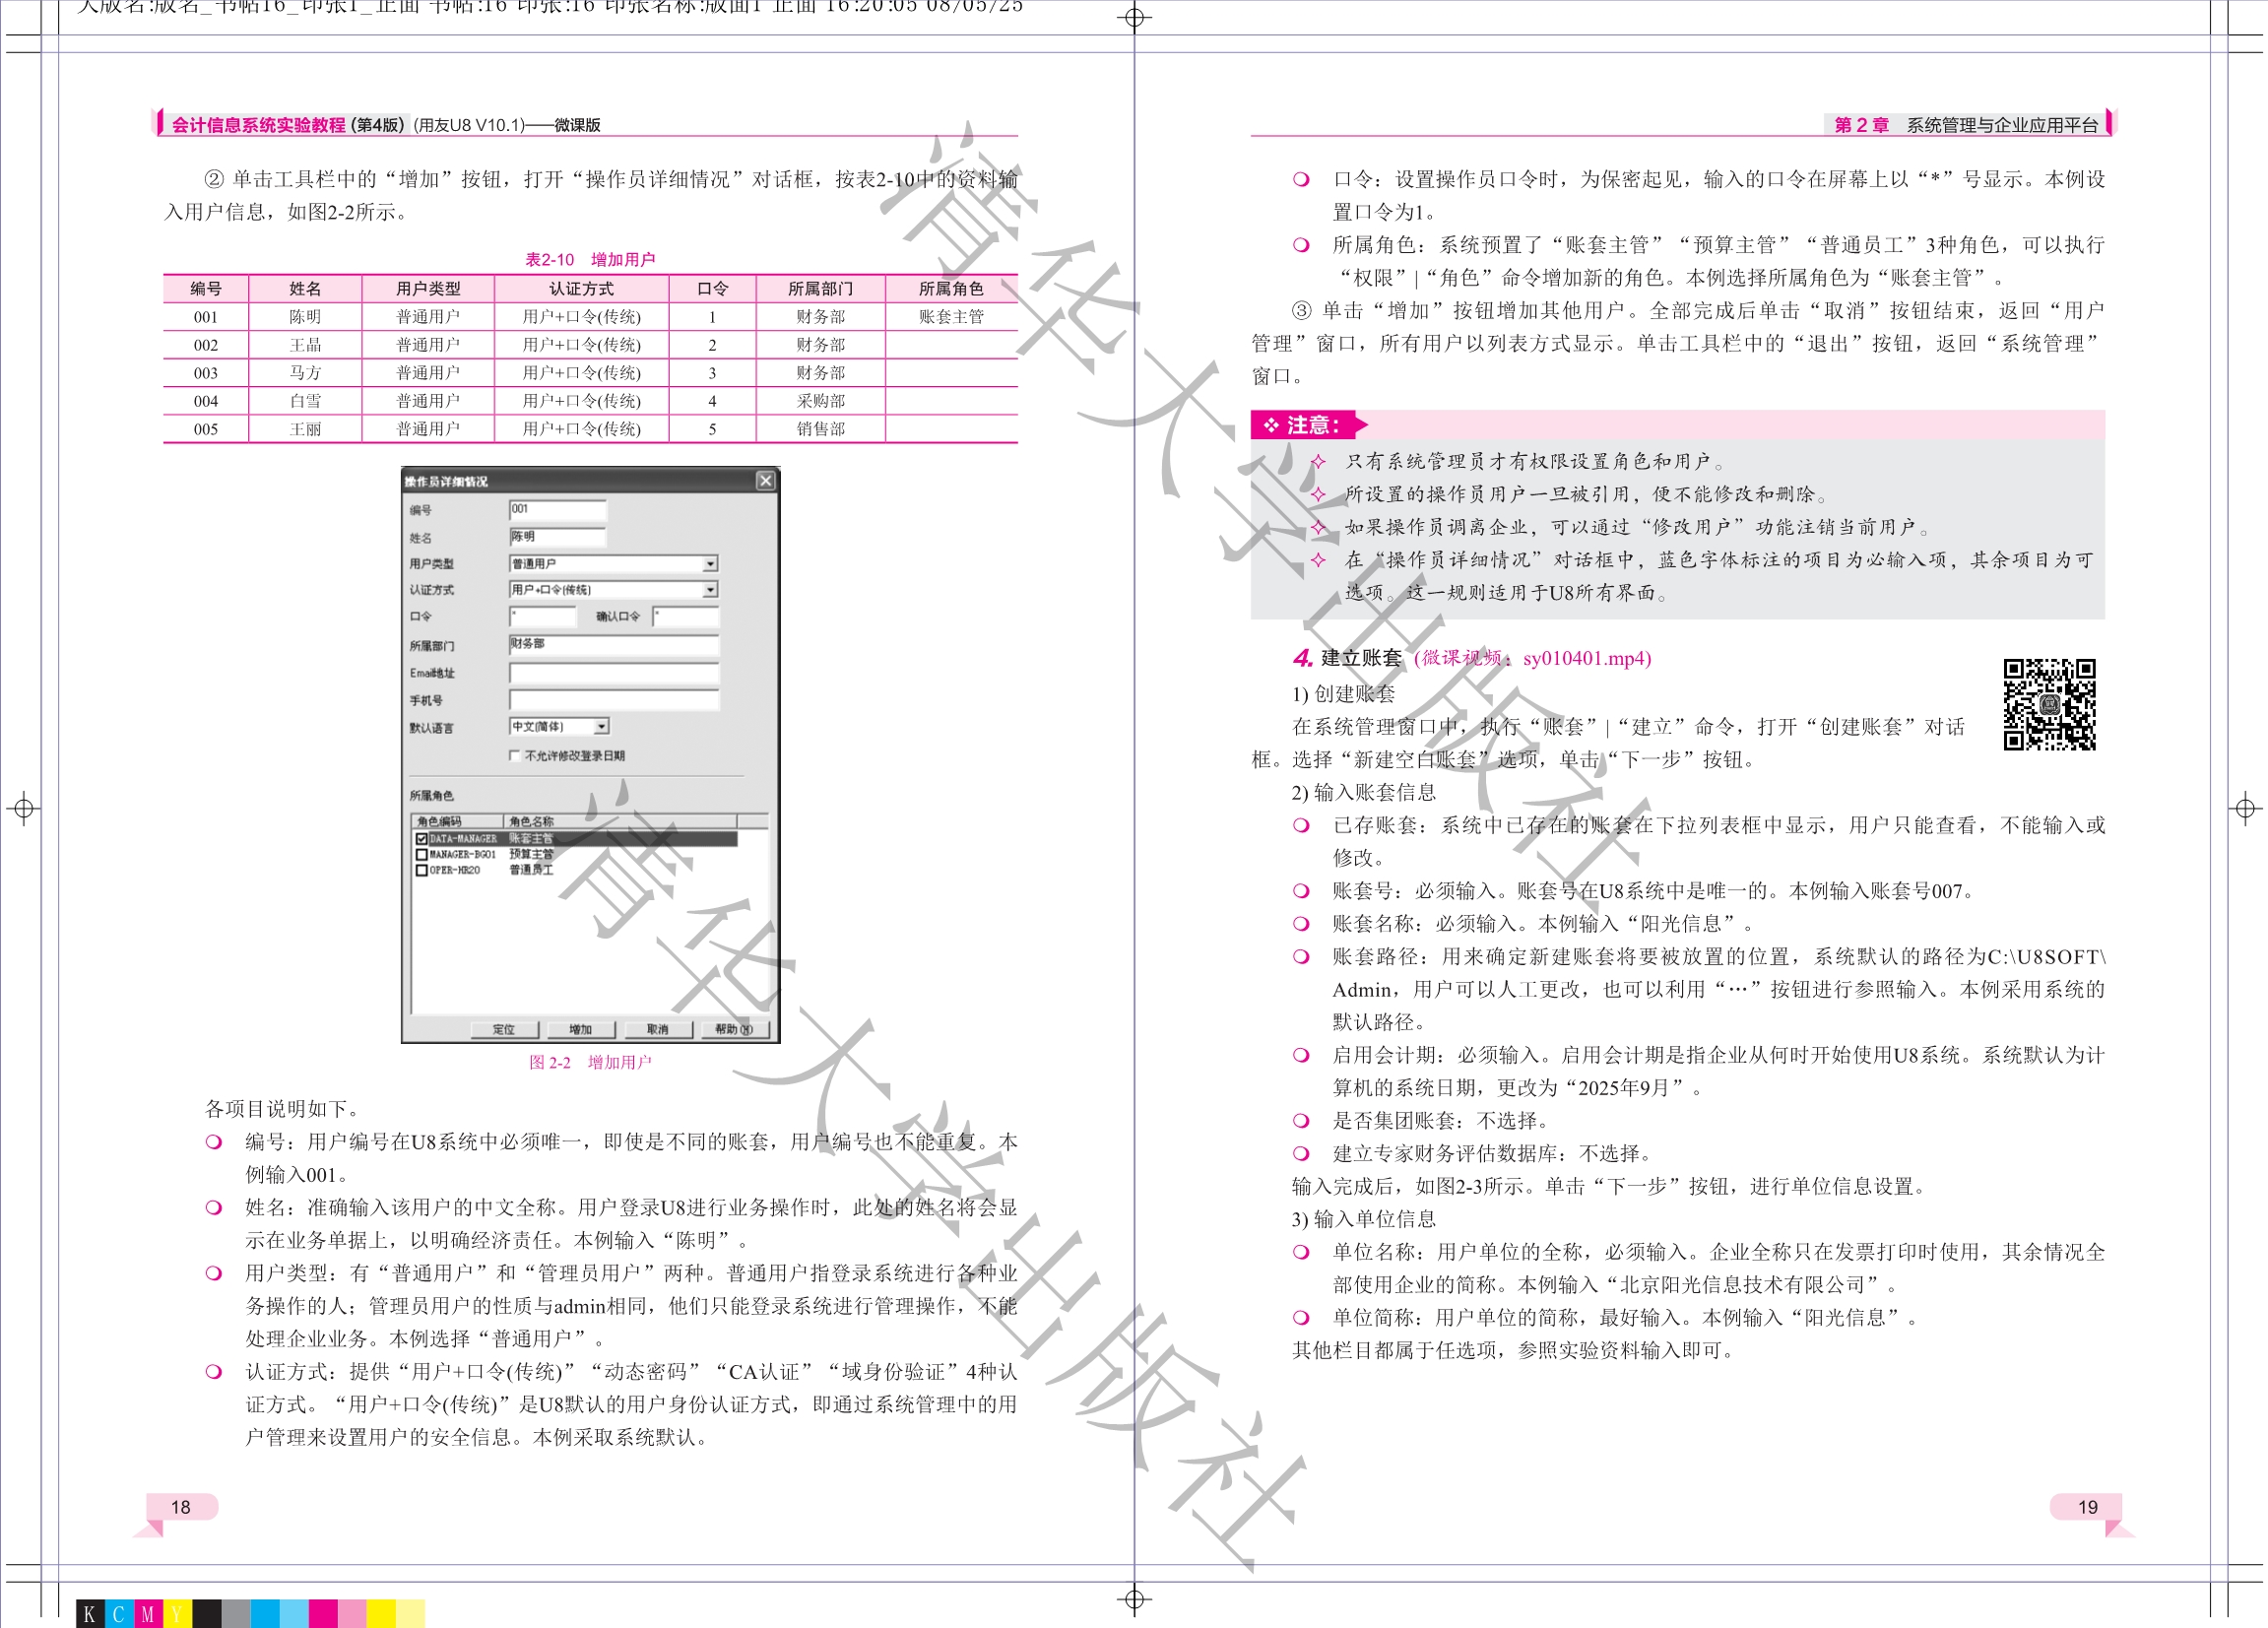This screenshot has height=1628, width=2268.
Task: Expand the 认证方式 combo box
Action: pos(709,590)
